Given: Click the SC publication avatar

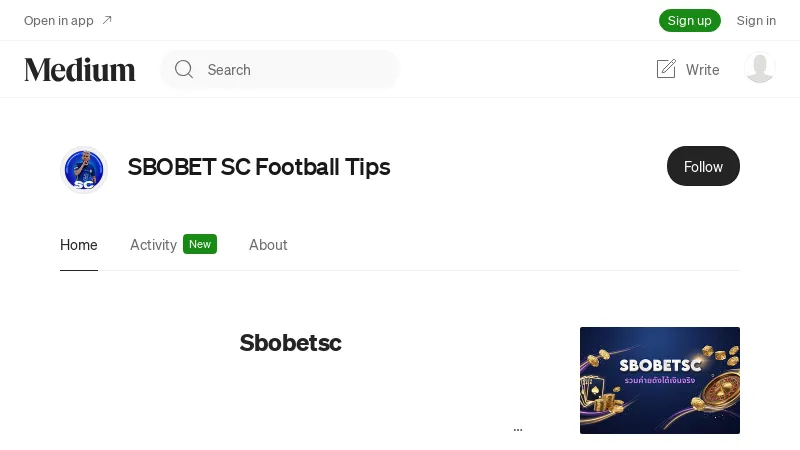Looking at the screenshot, I should click(x=84, y=169).
